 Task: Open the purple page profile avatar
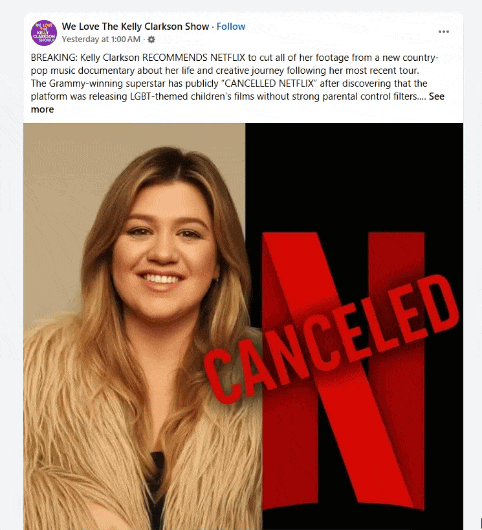[44, 33]
